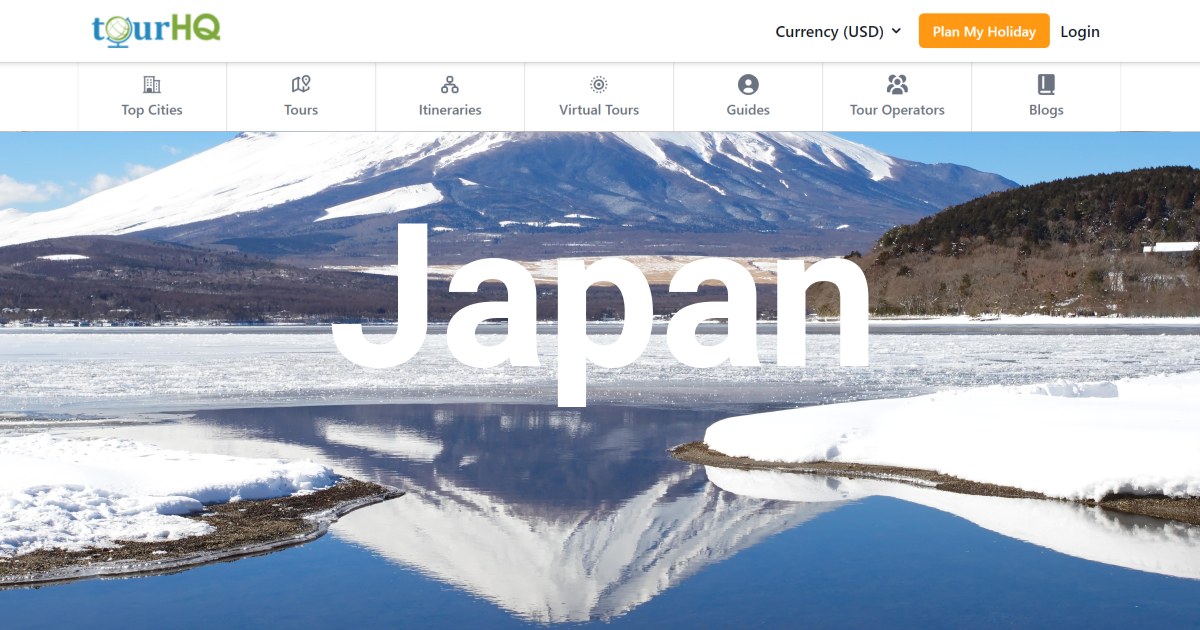Expand the currency selector chevron
The image size is (1200, 630).
coord(898,31)
